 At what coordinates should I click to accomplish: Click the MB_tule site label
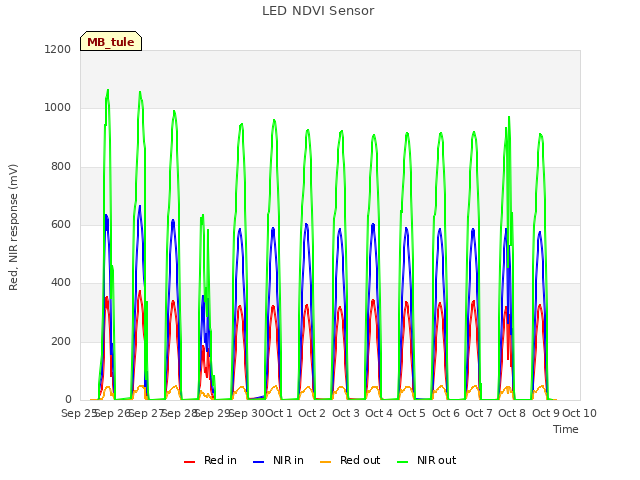pos(111,41)
